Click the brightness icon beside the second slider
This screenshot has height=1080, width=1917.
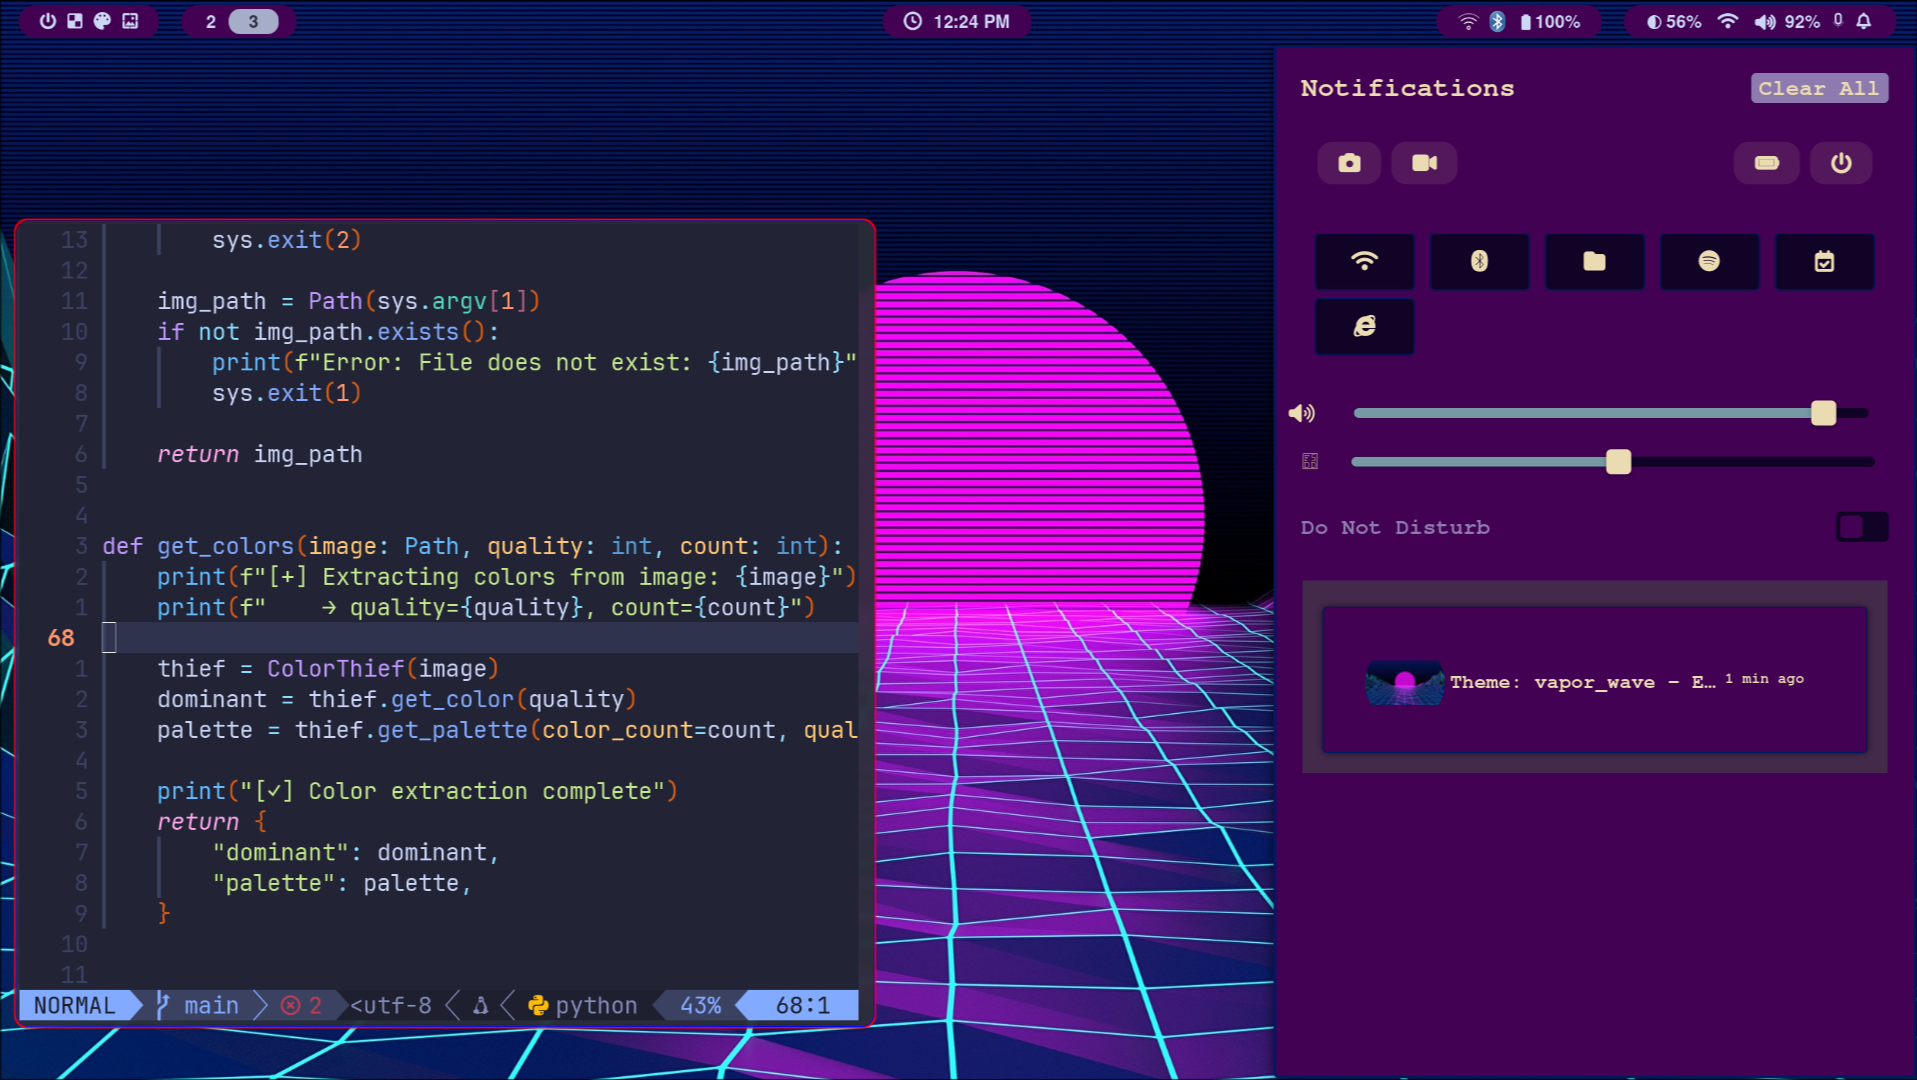tap(1310, 461)
